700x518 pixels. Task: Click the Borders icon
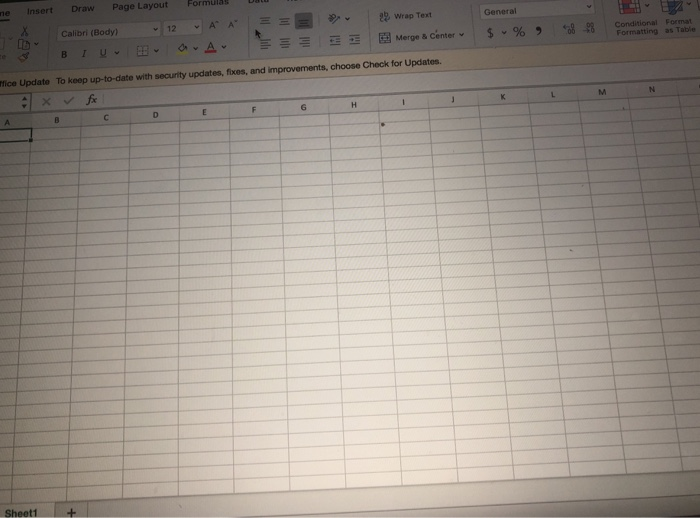[x=142, y=51]
